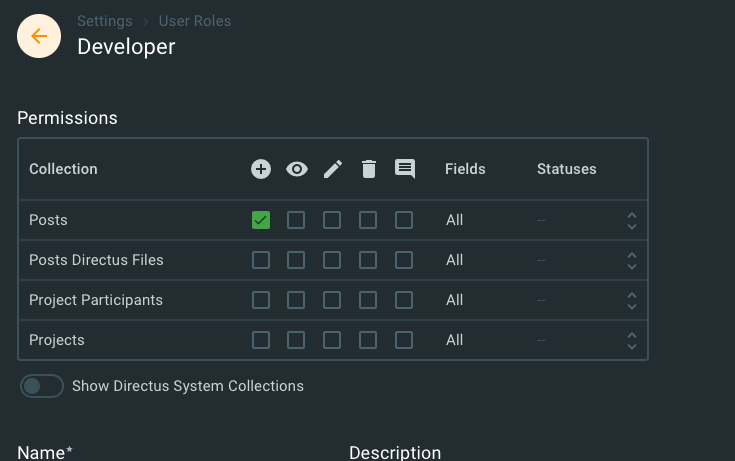The height and width of the screenshot is (461, 735).
Task: Click the edit (pencil) column header icon
Action: point(333,169)
